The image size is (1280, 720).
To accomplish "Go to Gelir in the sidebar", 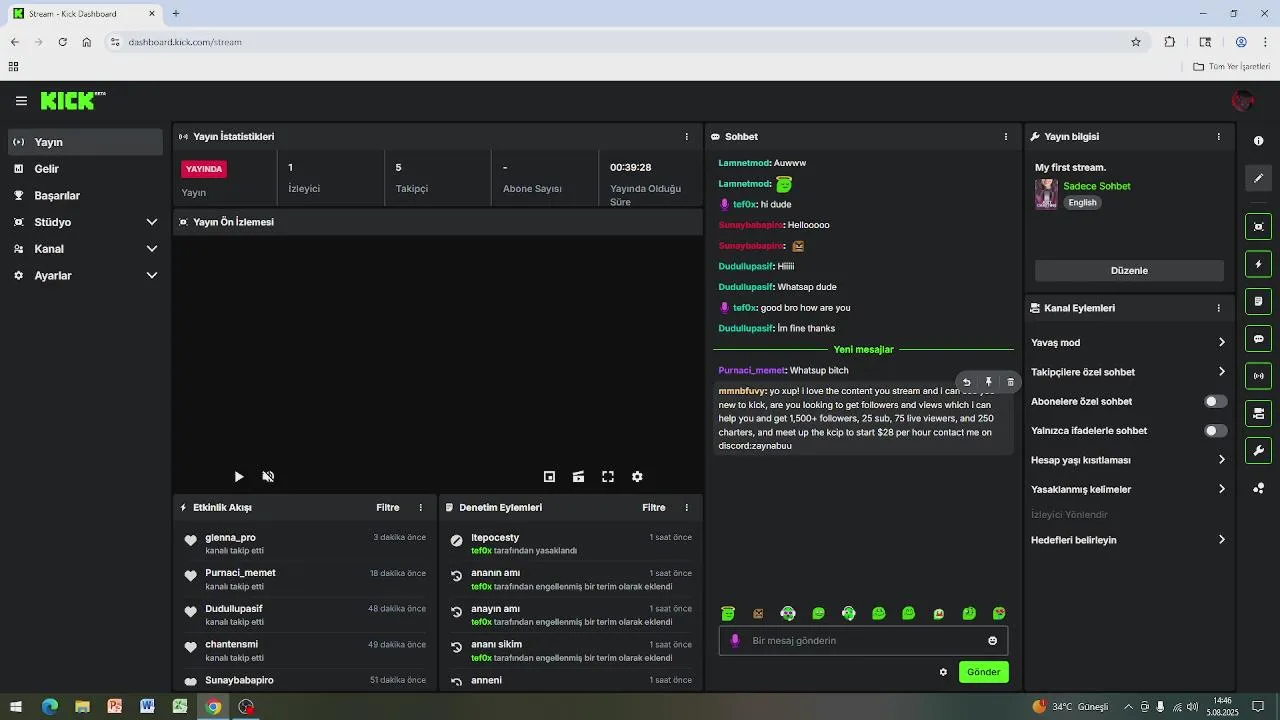I will click(85, 169).
